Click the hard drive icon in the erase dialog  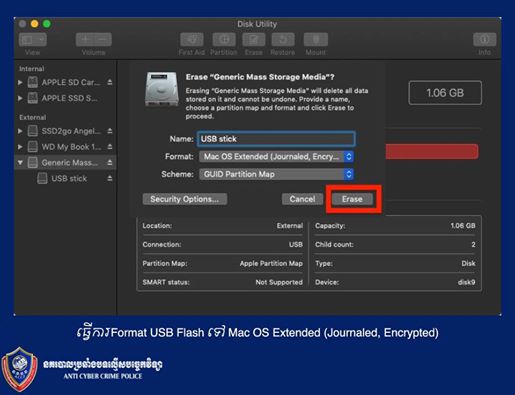162,89
